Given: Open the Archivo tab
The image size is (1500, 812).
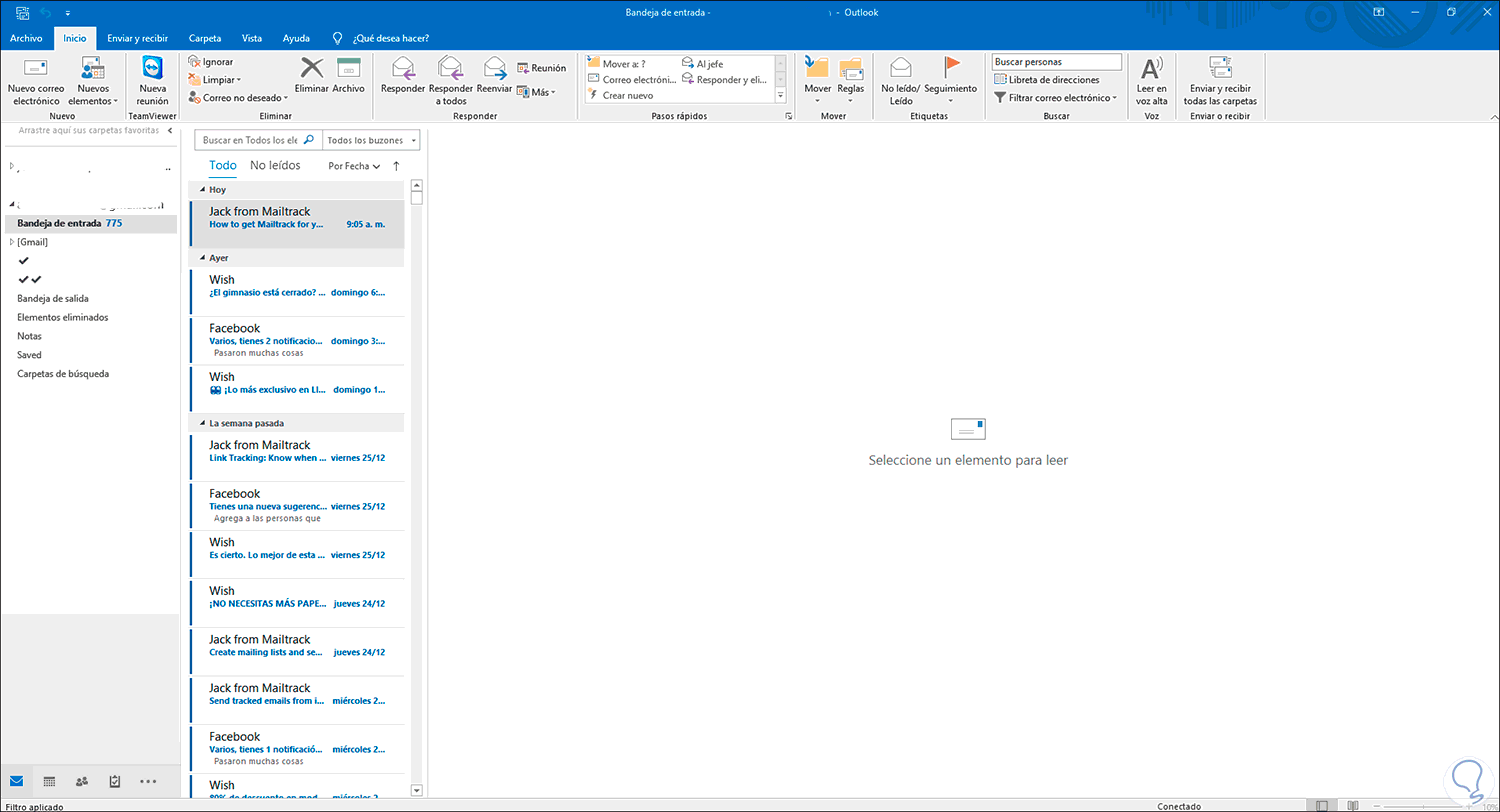Looking at the screenshot, I should pos(26,38).
